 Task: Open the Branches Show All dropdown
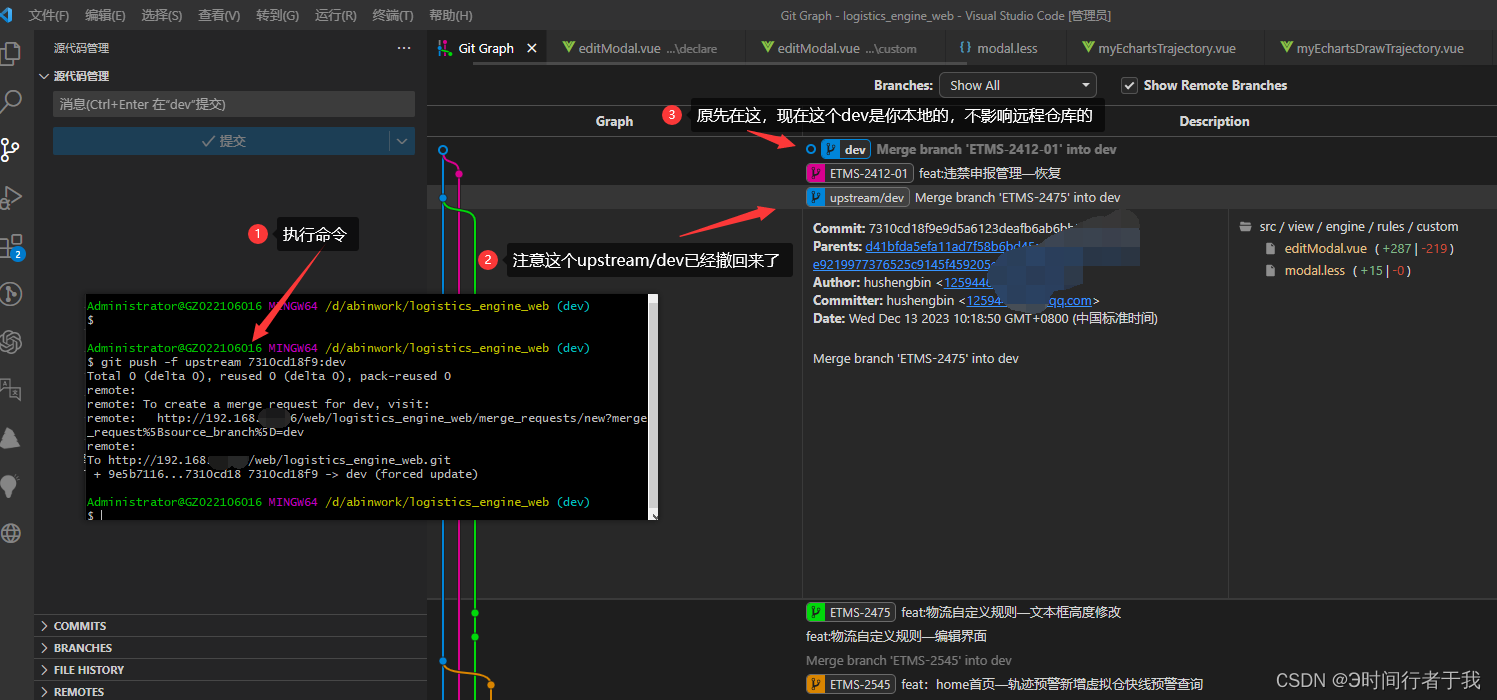click(1019, 85)
